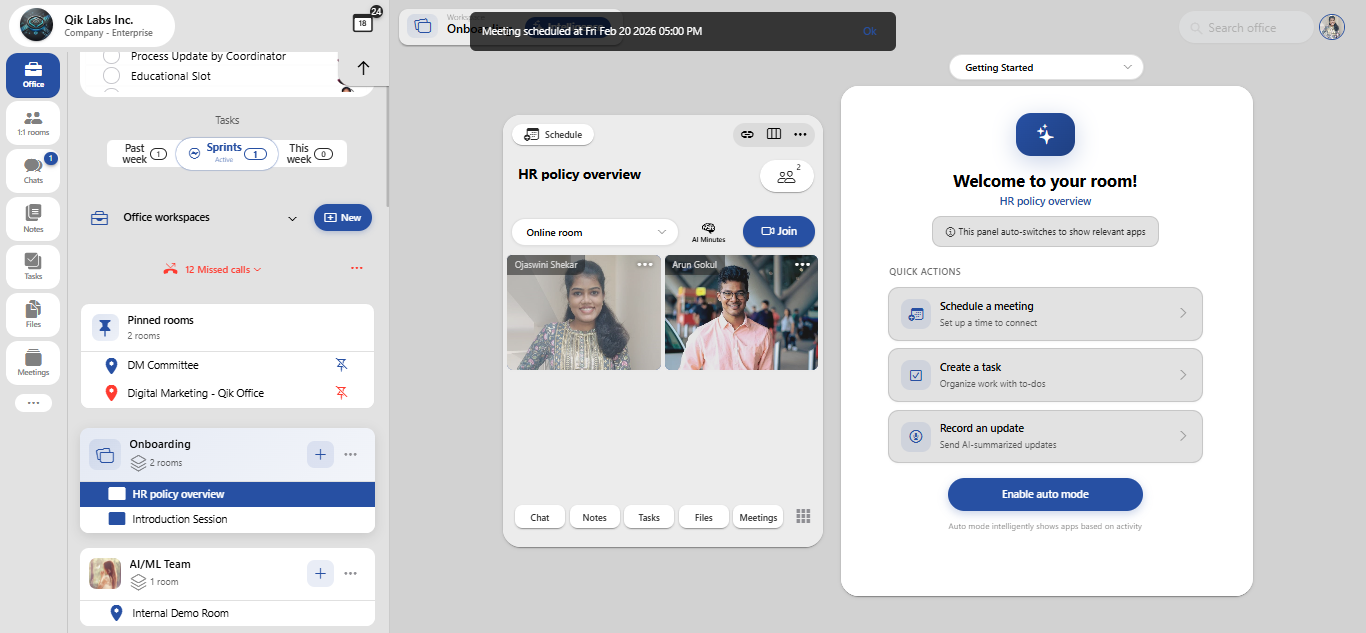The height and width of the screenshot is (633, 1366).
Task: Open the Online room dropdown
Action: coord(595,232)
